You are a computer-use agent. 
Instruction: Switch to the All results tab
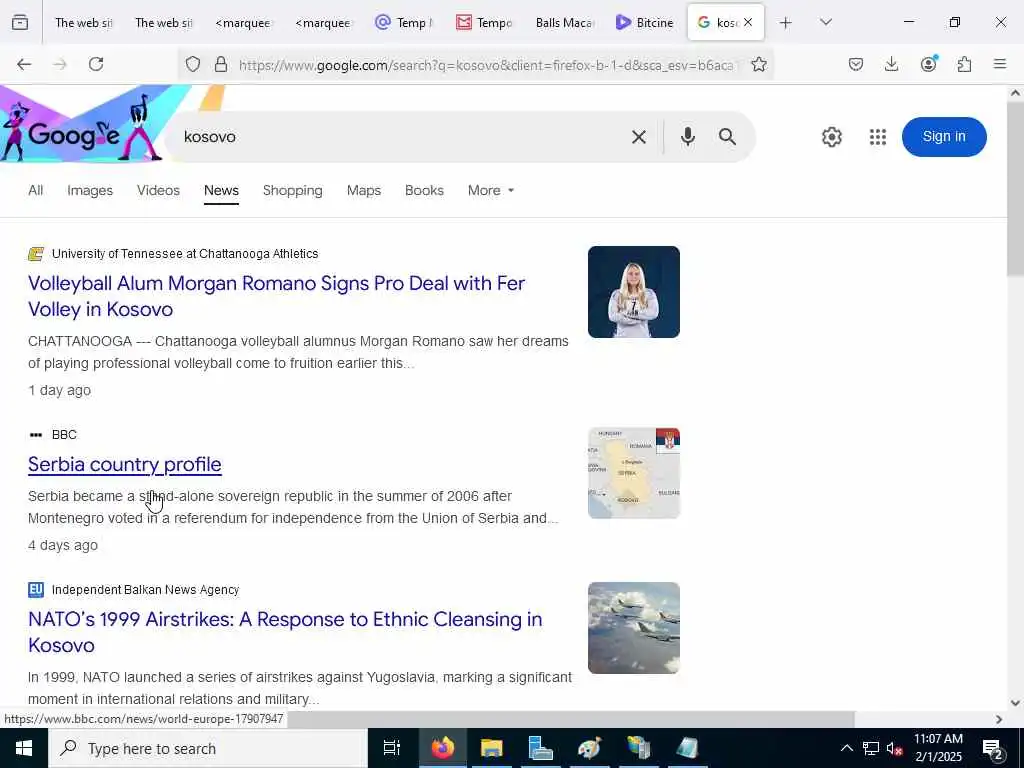(36, 190)
